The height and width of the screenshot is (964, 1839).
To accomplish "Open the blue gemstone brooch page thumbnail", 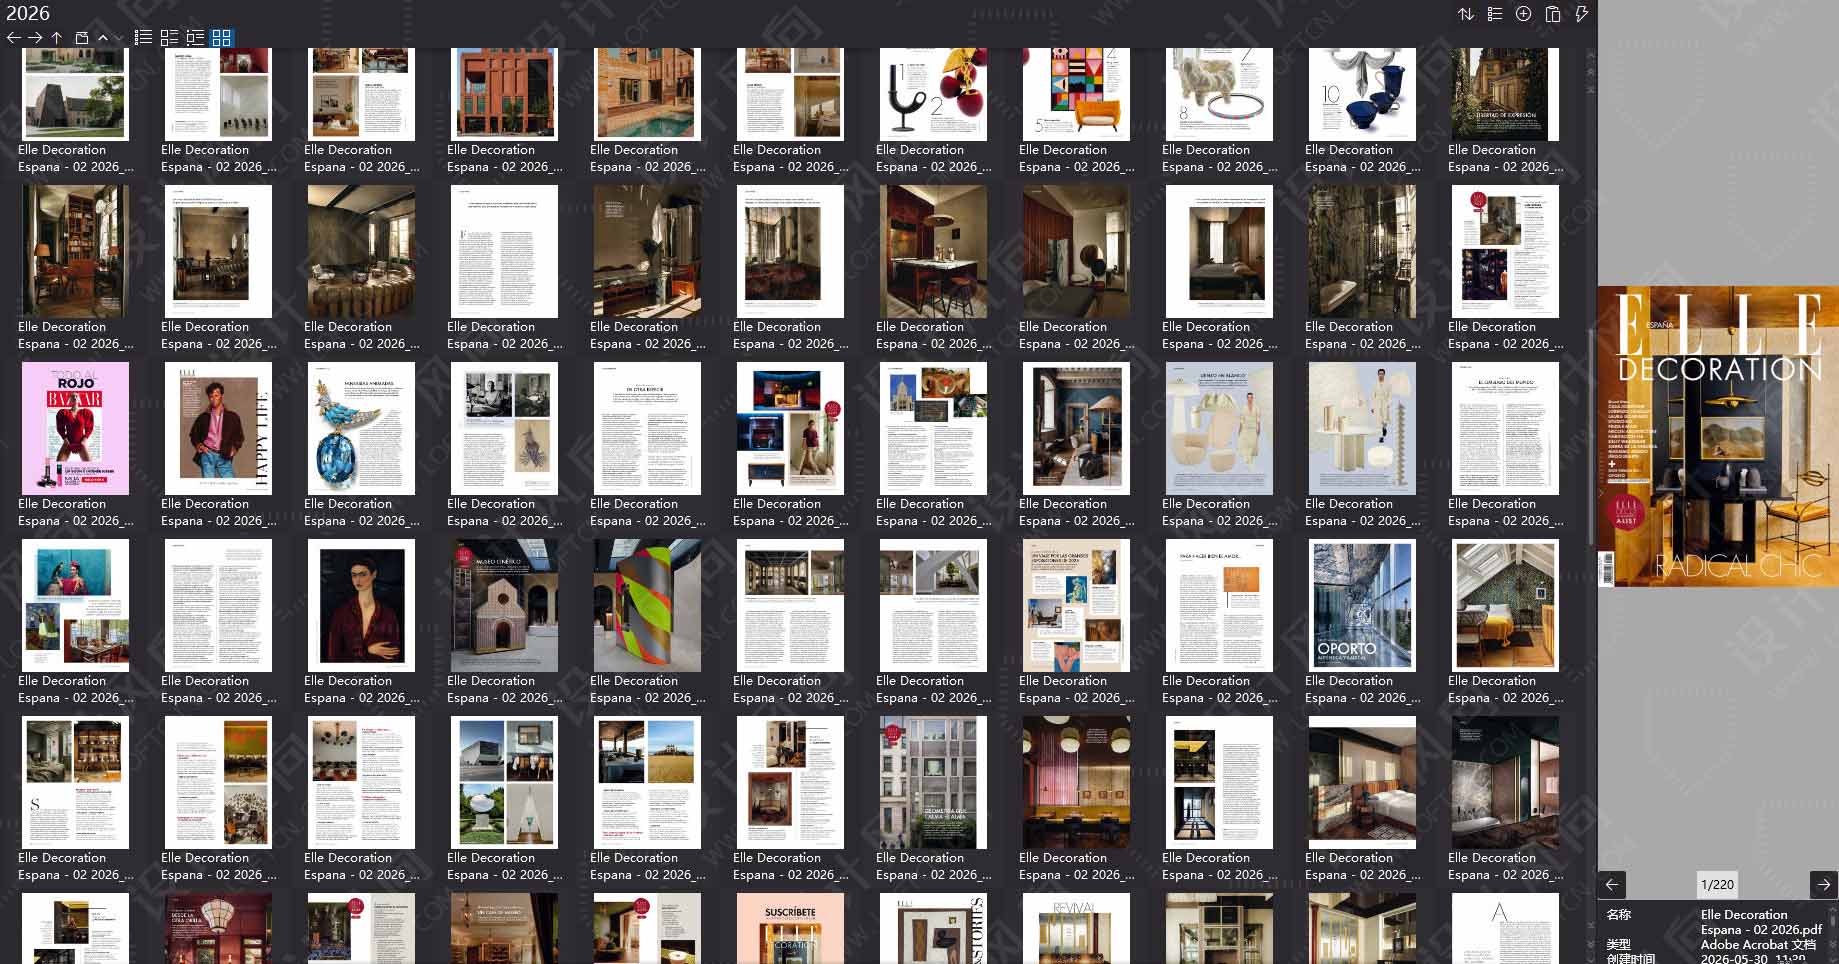I will (x=361, y=428).
